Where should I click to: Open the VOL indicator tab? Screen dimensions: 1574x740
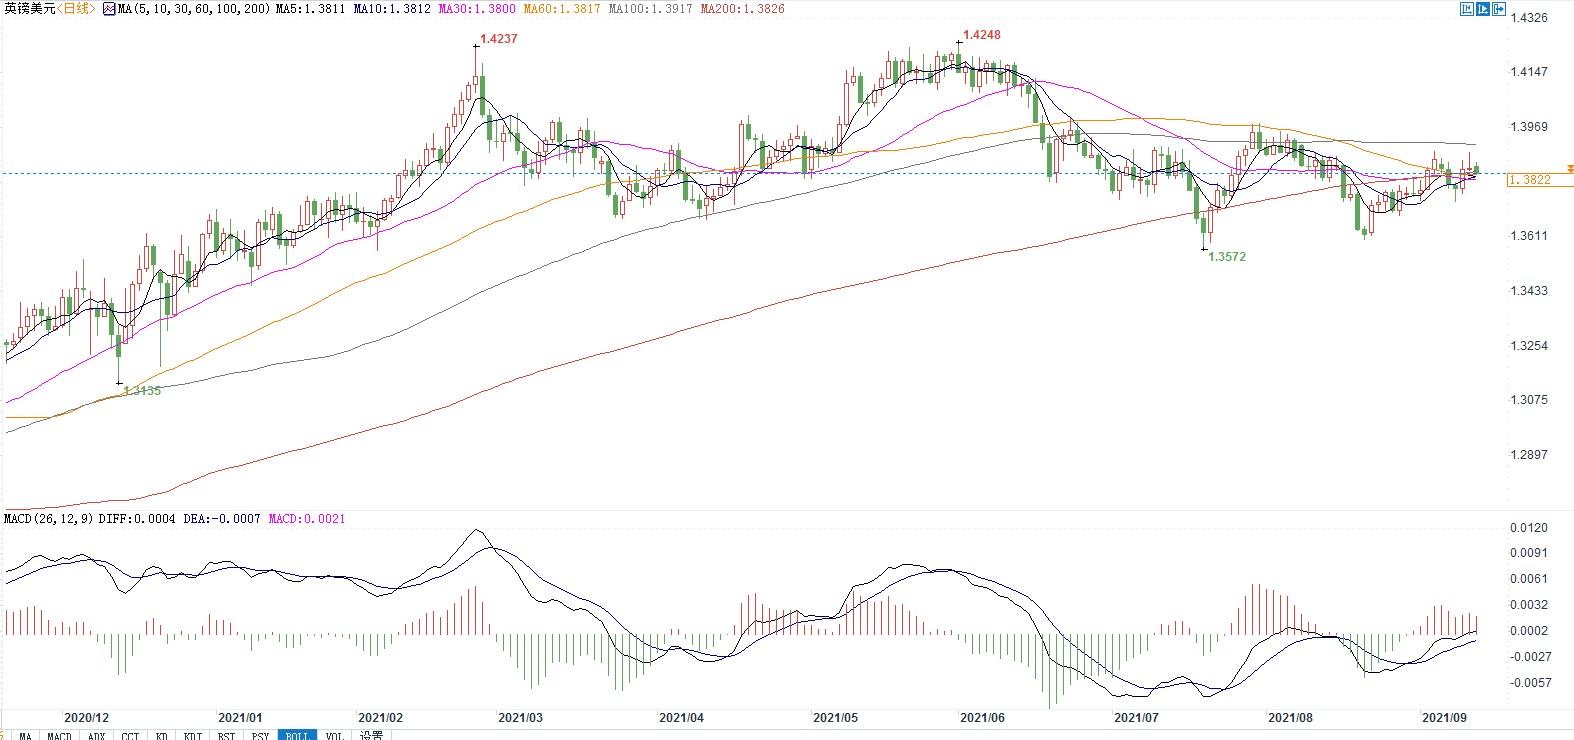(x=334, y=735)
